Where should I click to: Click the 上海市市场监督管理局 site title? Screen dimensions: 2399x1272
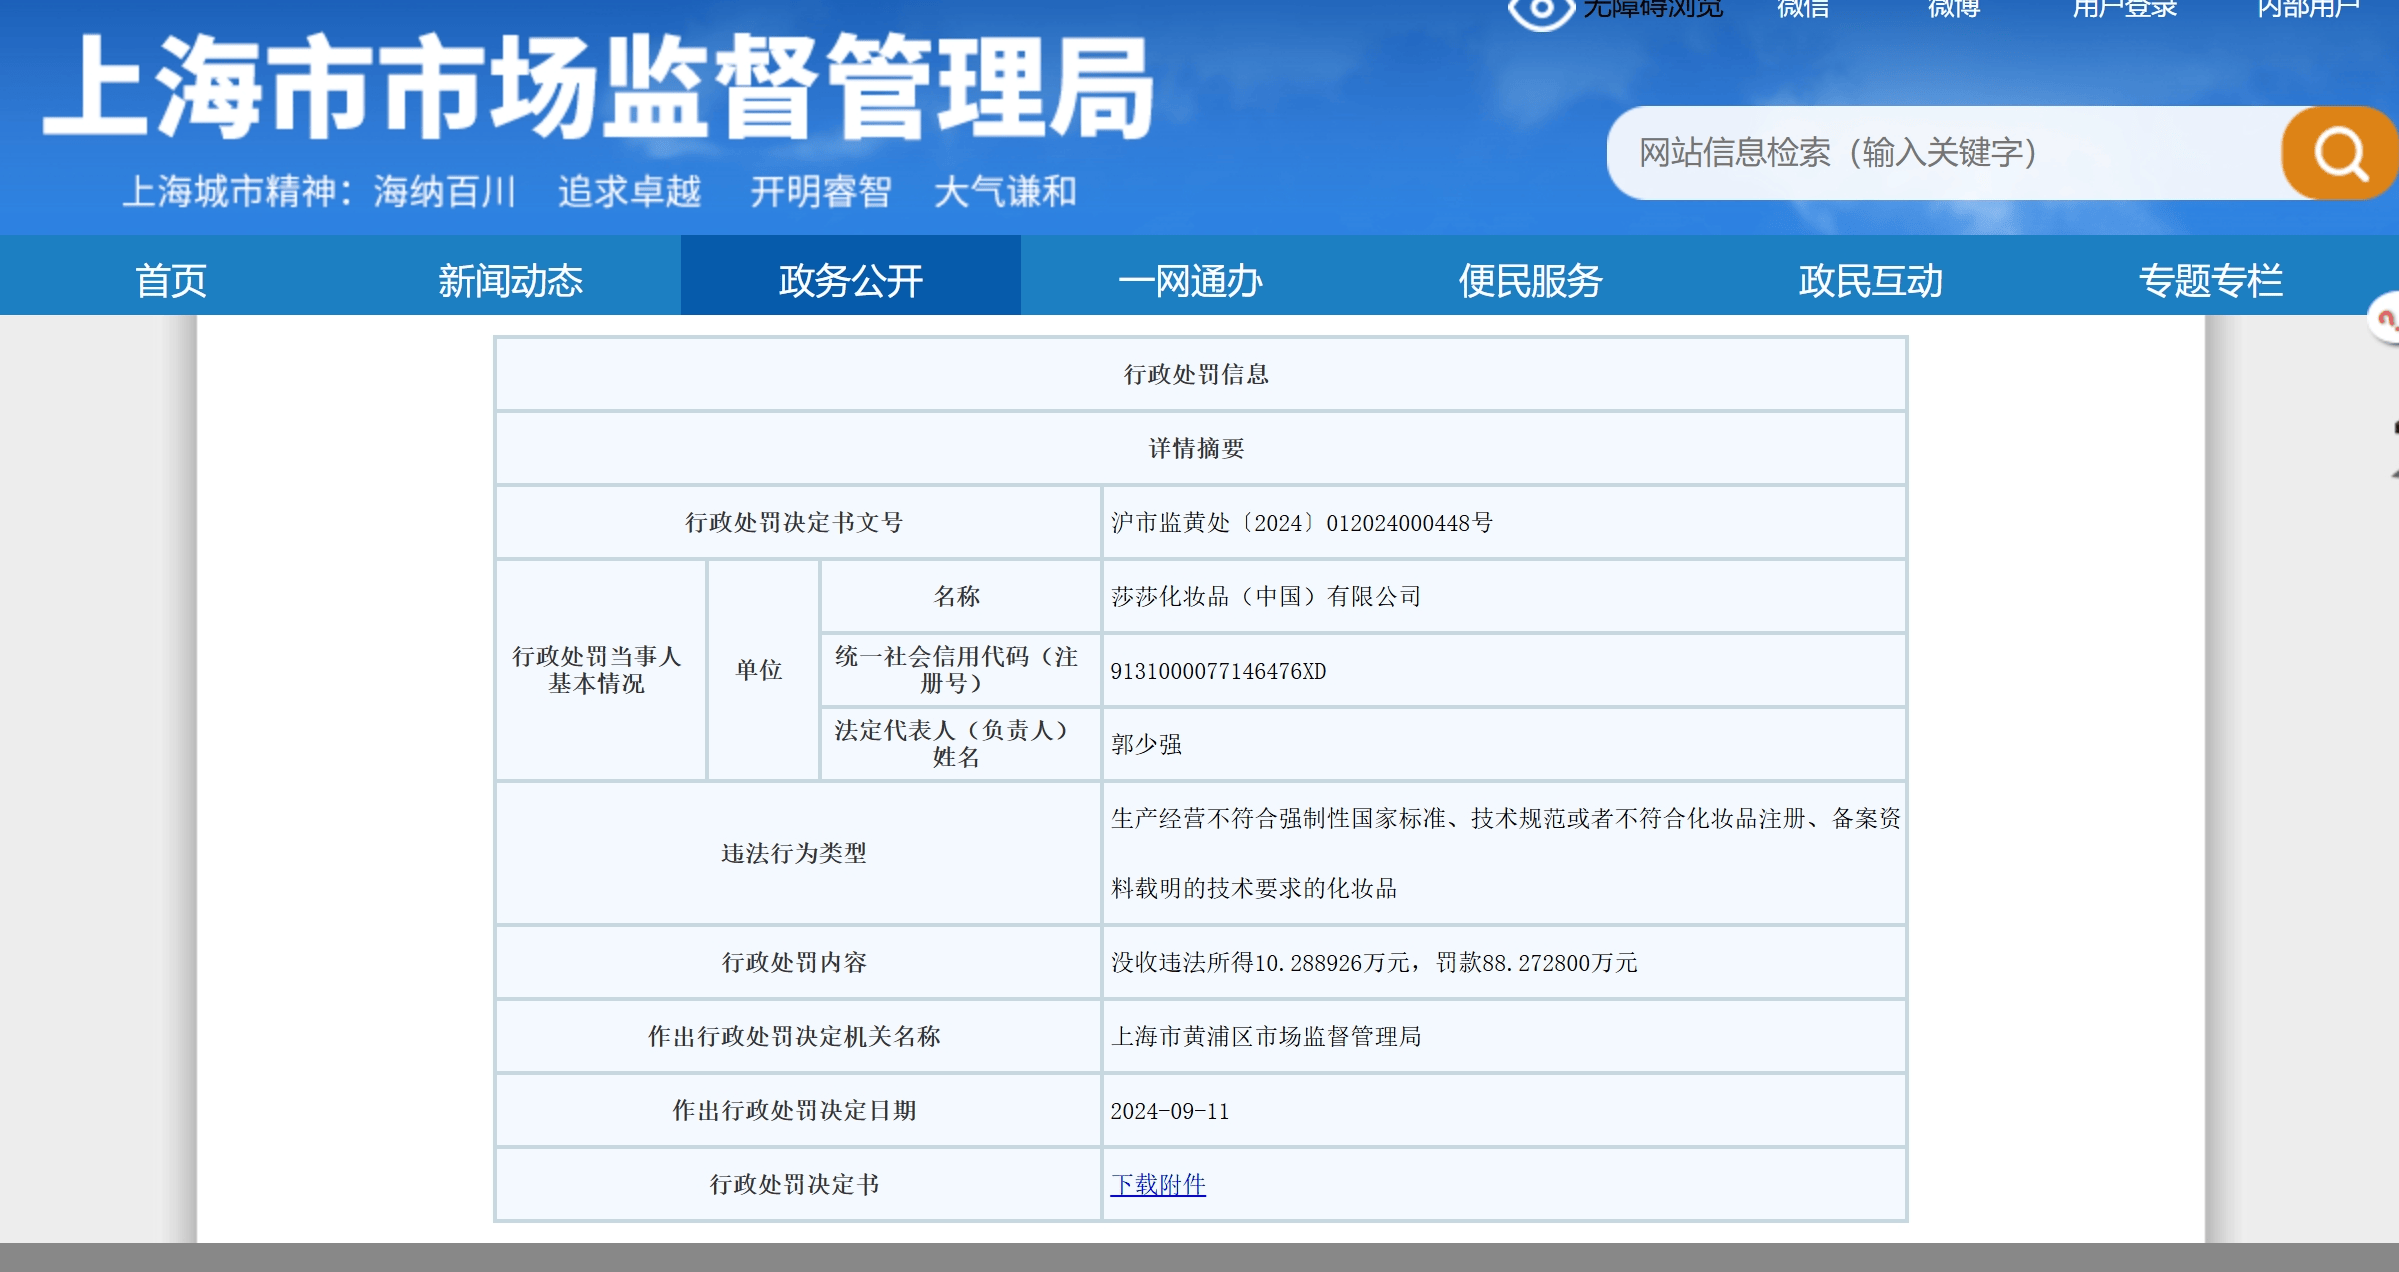pos(598,87)
